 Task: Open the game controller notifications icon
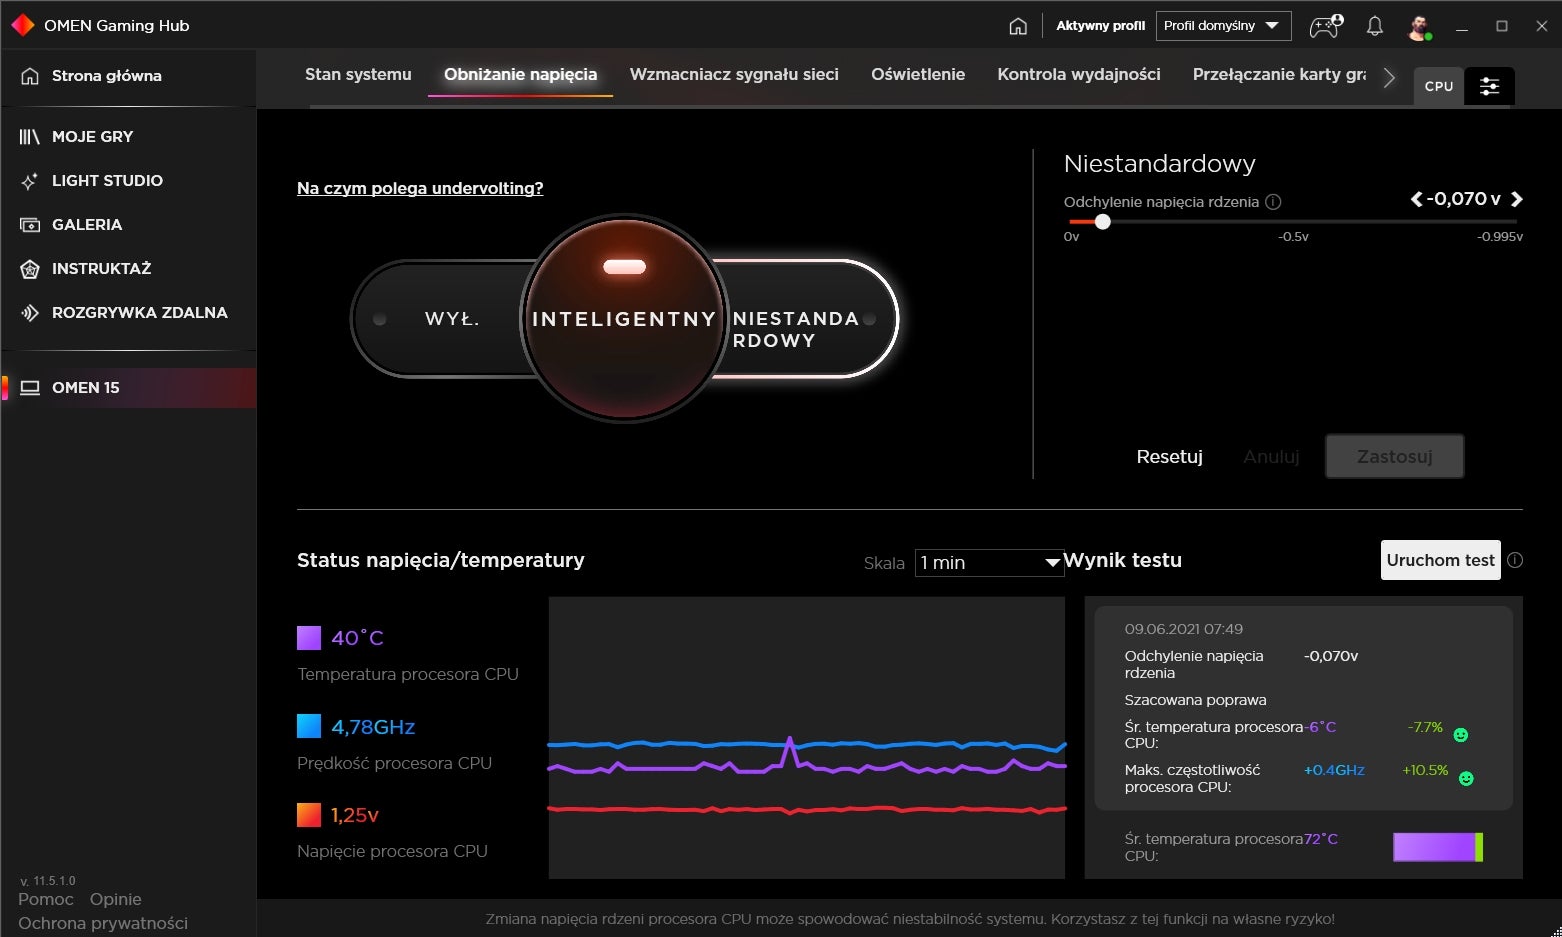[x=1326, y=26]
